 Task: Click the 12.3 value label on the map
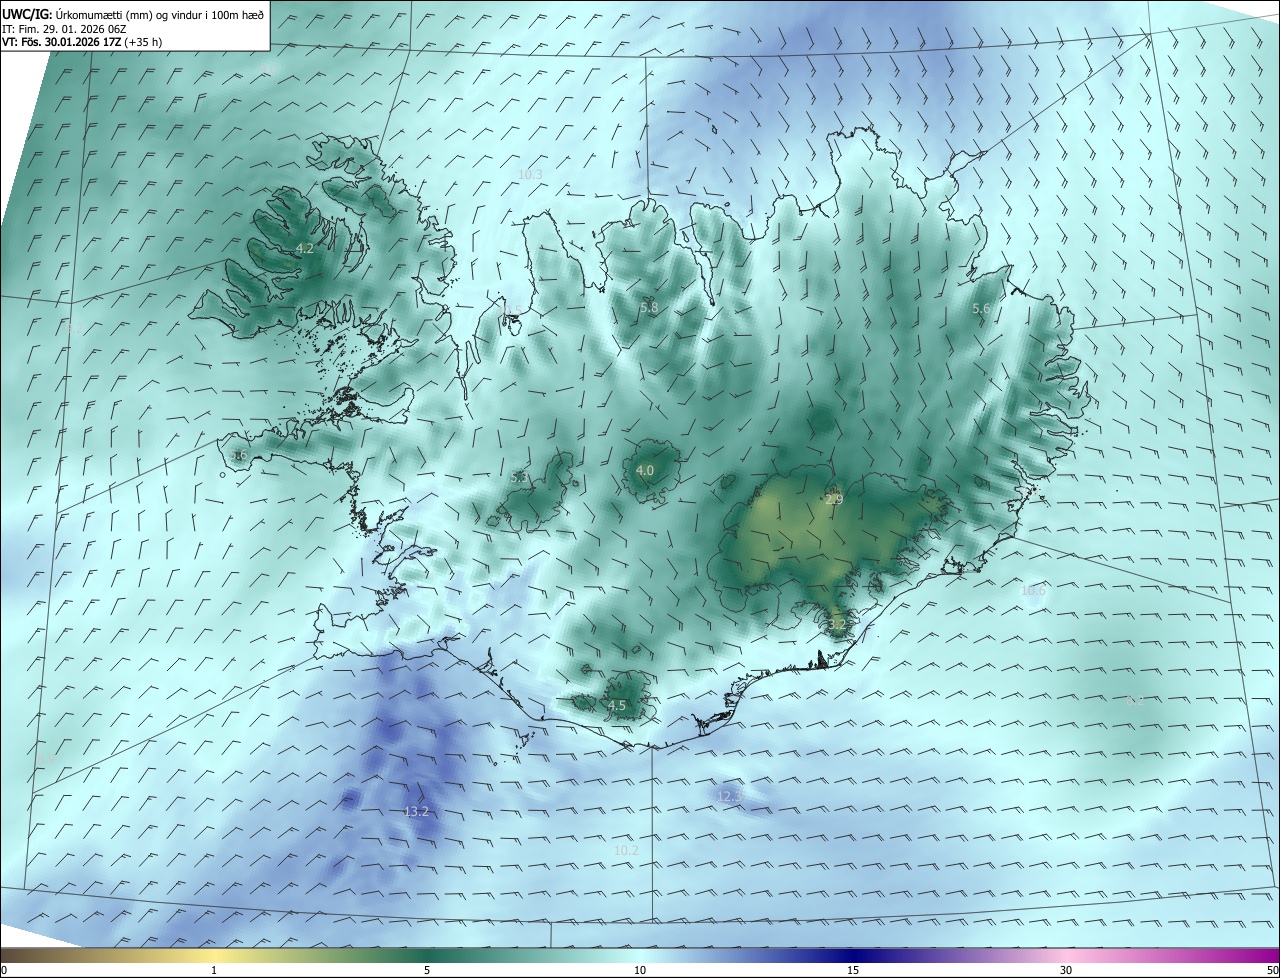[729, 796]
